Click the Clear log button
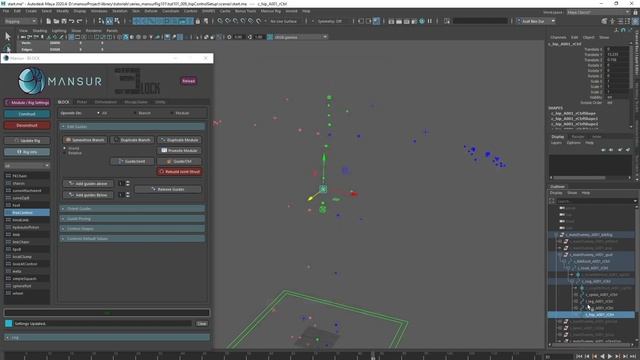This screenshot has height=360, width=640. [202, 323]
